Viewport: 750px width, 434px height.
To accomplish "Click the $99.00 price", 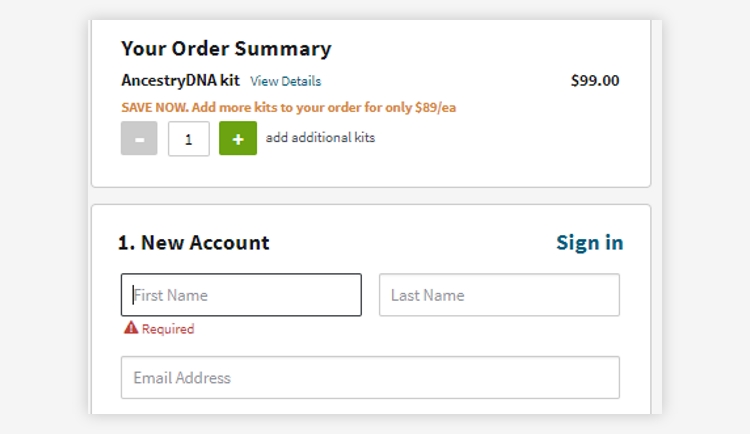I will coord(595,80).
